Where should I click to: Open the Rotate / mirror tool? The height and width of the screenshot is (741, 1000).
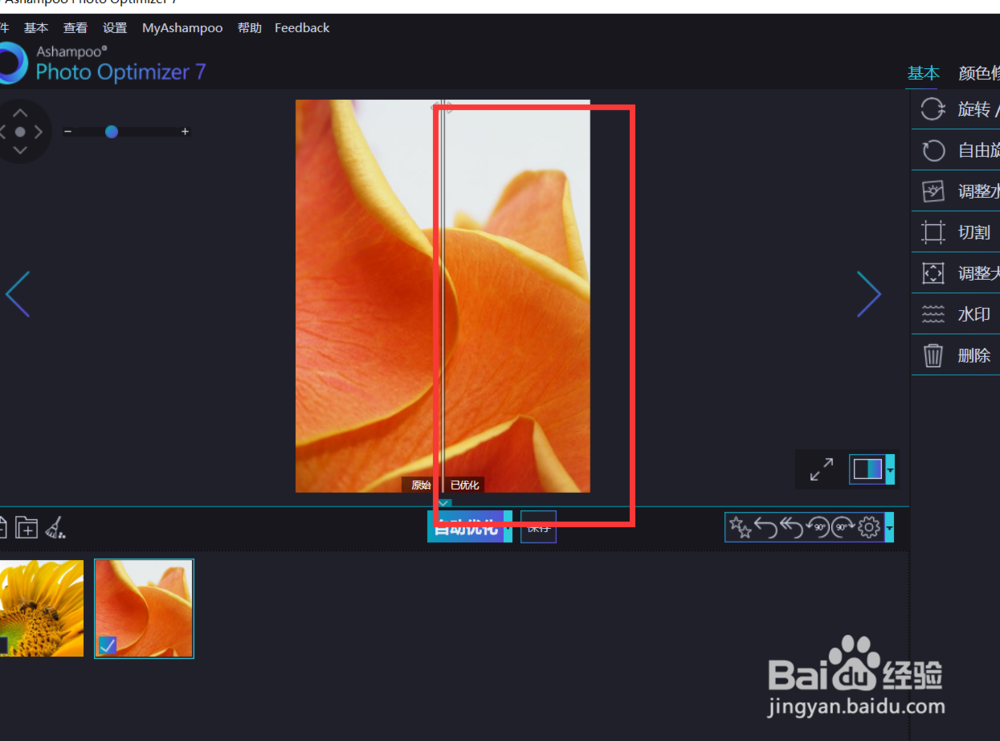[x=955, y=109]
